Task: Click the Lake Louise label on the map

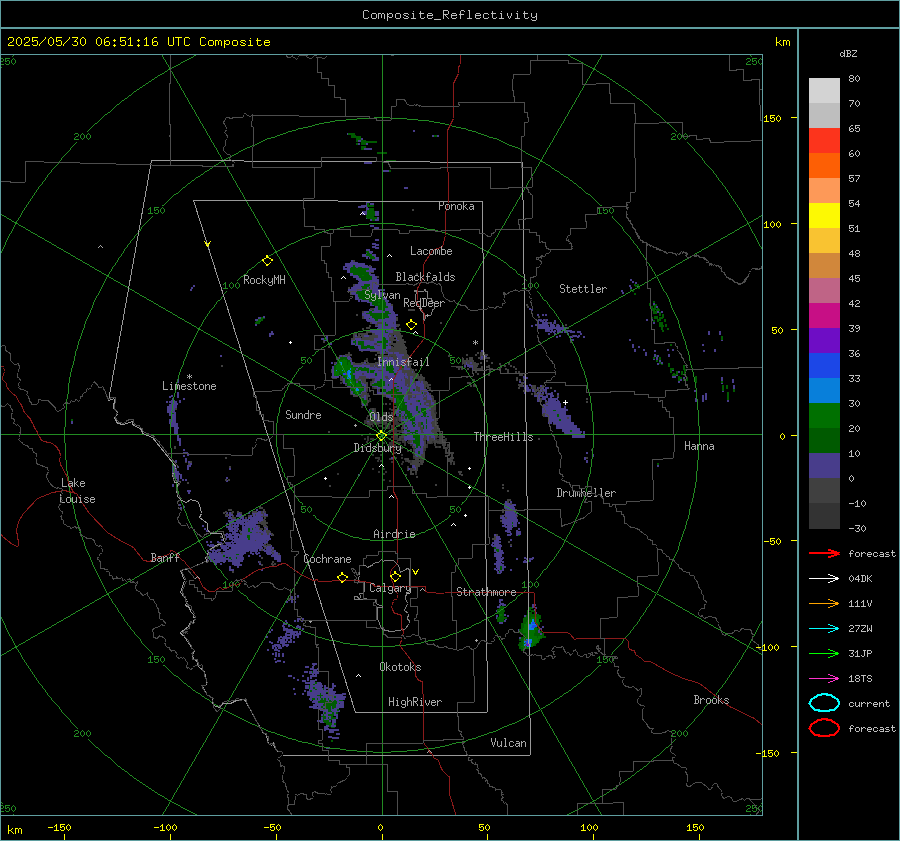Action: 77,491
